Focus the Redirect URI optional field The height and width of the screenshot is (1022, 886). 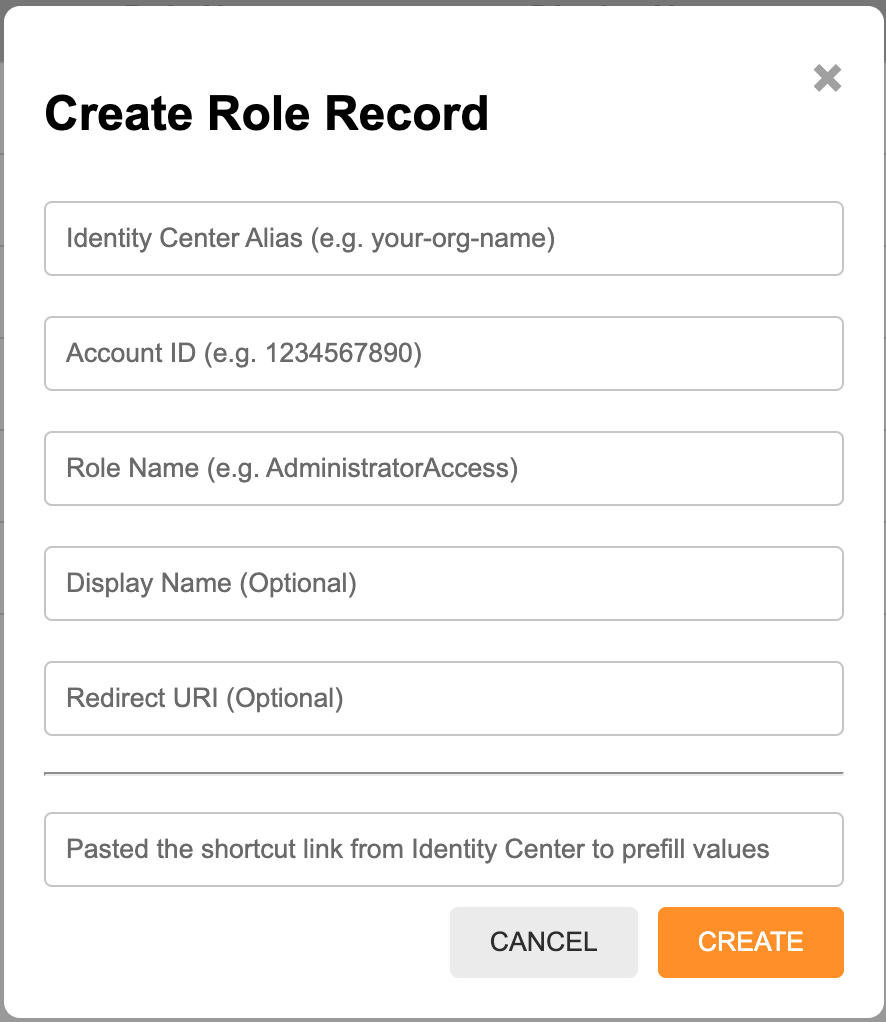[x=443, y=698]
